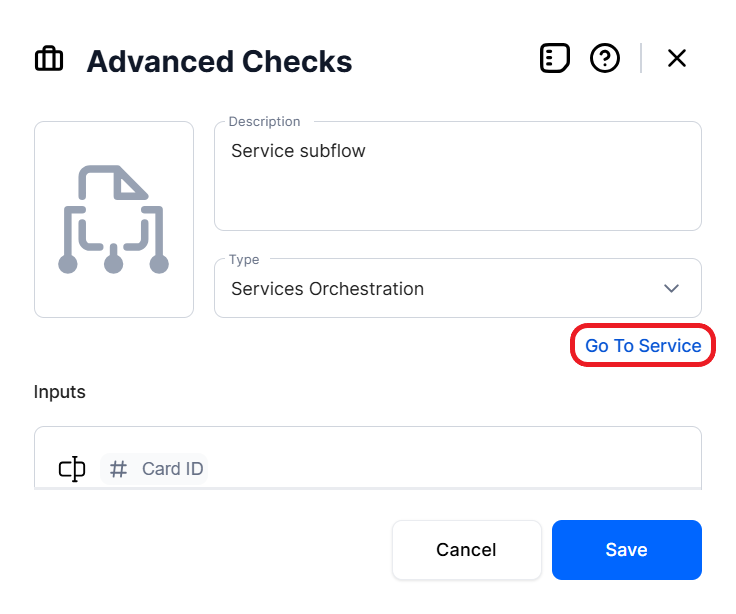Click the Advanced Checks title text
The height and width of the screenshot is (614, 736).
pos(219,61)
